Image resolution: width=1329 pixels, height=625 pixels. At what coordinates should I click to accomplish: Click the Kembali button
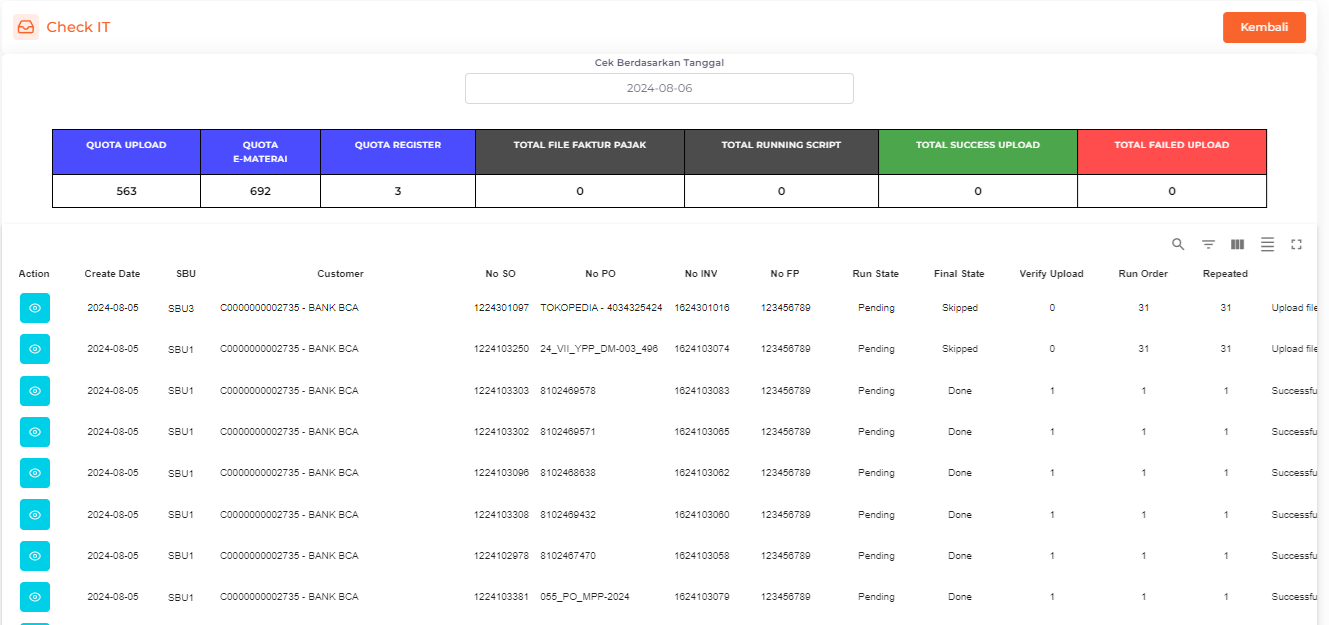click(x=1264, y=27)
